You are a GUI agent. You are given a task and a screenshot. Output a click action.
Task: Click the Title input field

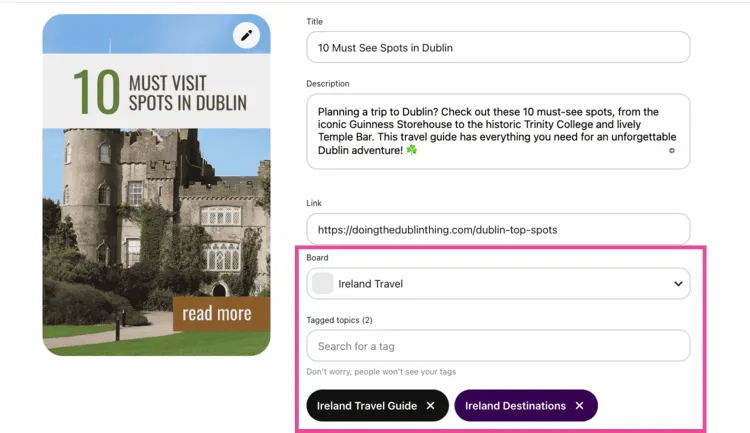pyautogui.click(x=498, y=47)
